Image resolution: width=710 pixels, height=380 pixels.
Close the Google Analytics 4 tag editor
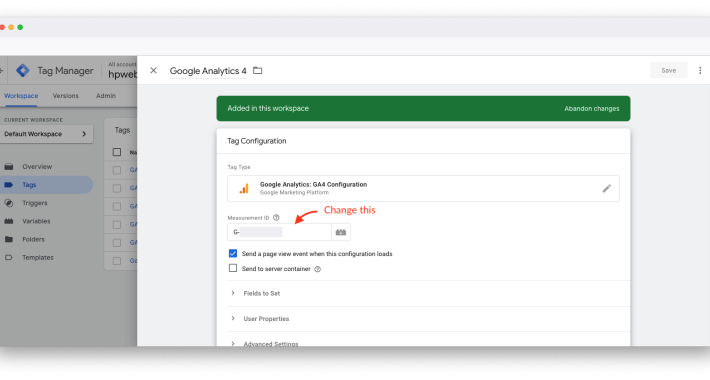click(154, 70)
